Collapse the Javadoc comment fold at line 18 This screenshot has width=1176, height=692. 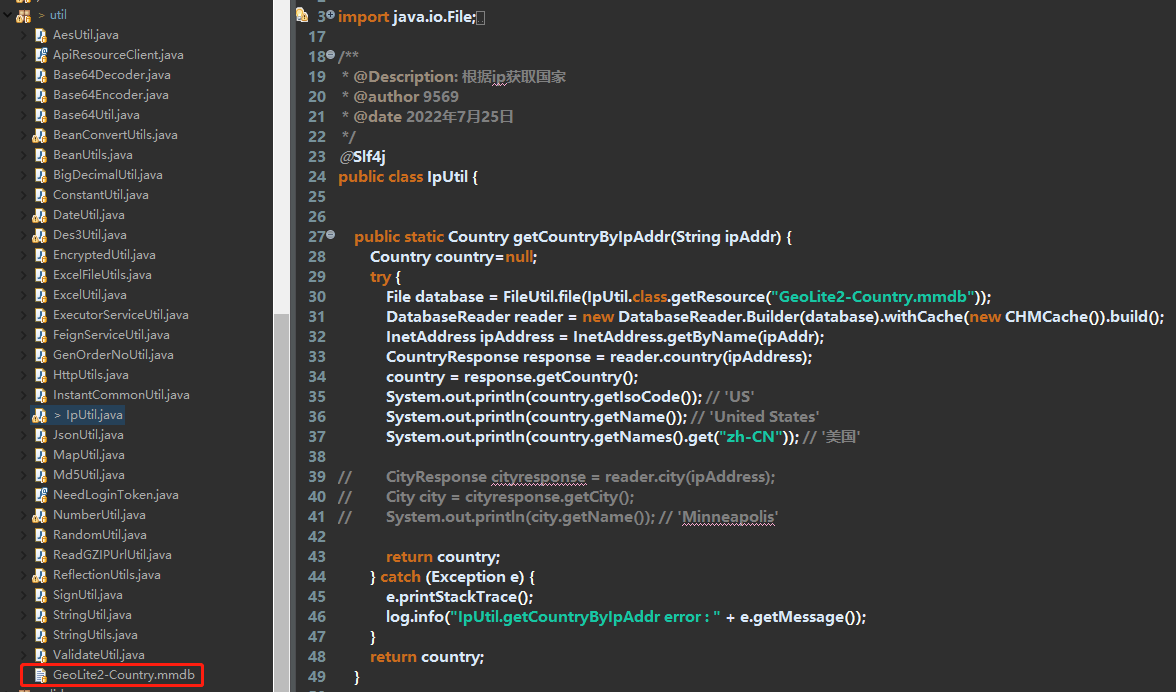coord(329,56)
